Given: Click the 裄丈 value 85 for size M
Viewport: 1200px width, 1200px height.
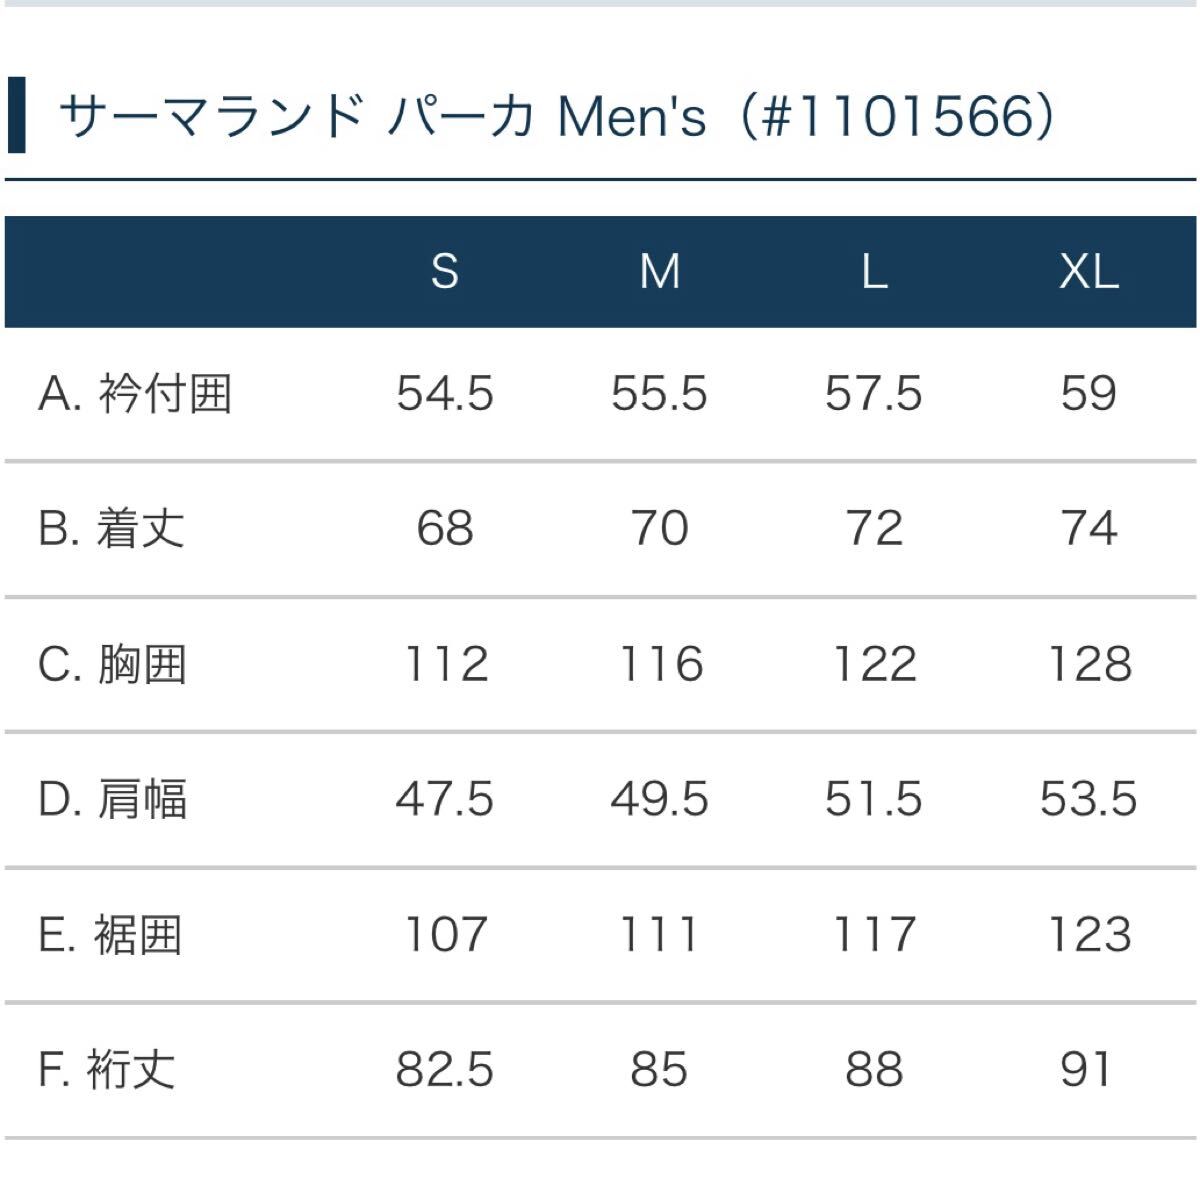Looking at the screenshot, I should (659, 1070).
